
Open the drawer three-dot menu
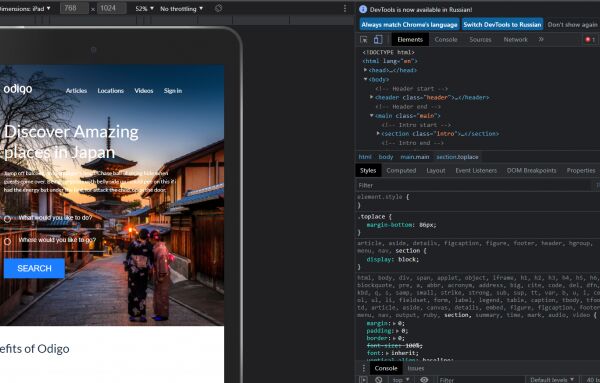pyautogui.click(x=364, y=368)
